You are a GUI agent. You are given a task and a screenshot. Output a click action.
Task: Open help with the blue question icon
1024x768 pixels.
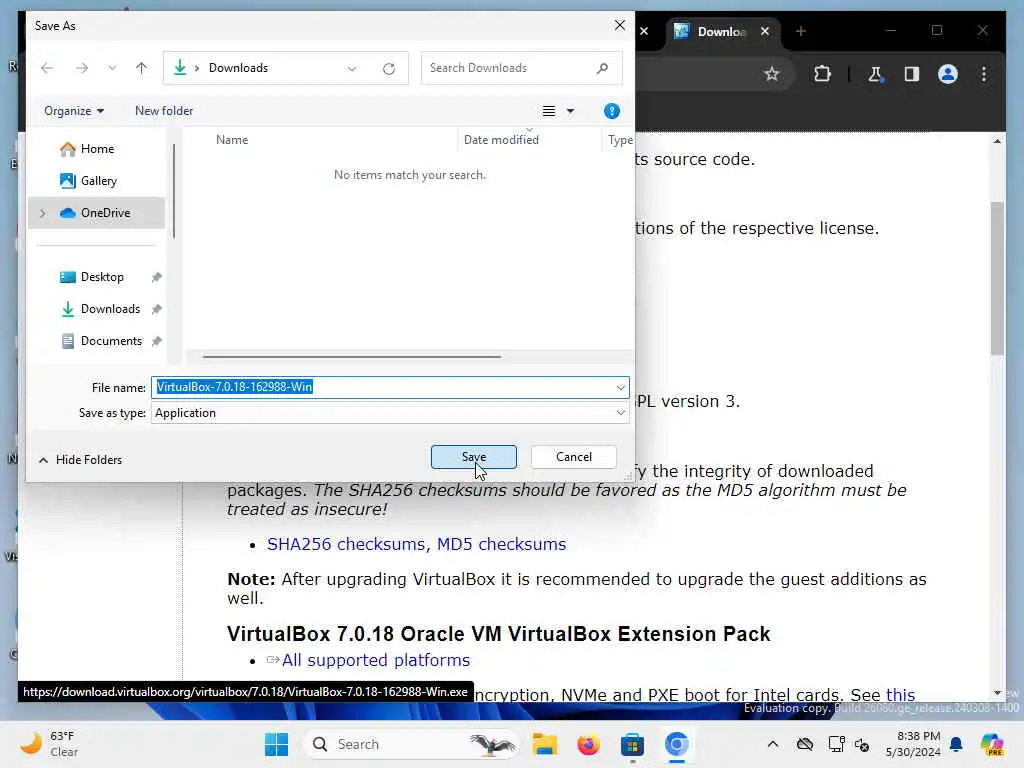611,111
